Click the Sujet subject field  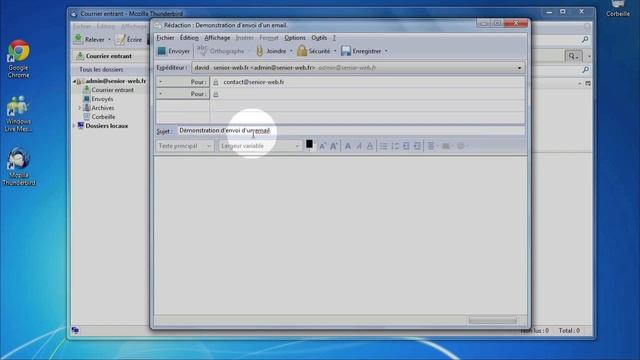(x=351, y=131)
